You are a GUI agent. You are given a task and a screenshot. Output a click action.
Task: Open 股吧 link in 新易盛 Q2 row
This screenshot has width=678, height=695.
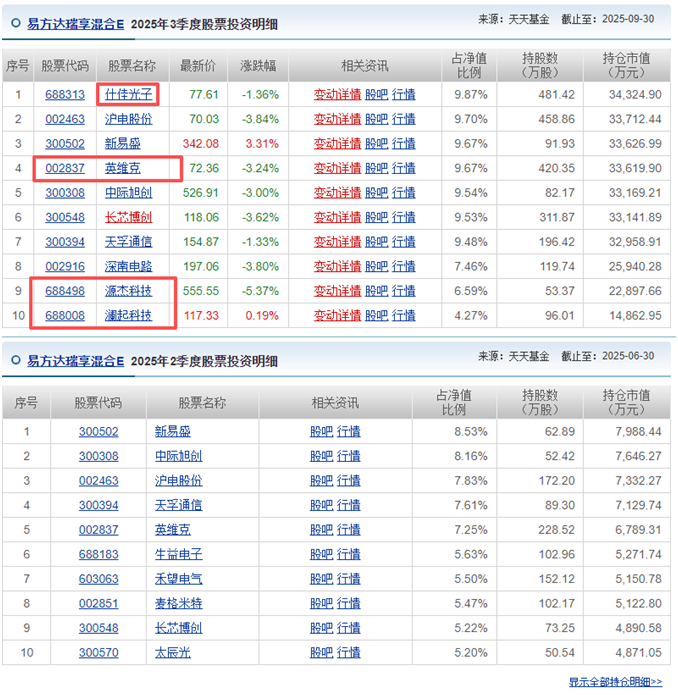pos(321,431)
